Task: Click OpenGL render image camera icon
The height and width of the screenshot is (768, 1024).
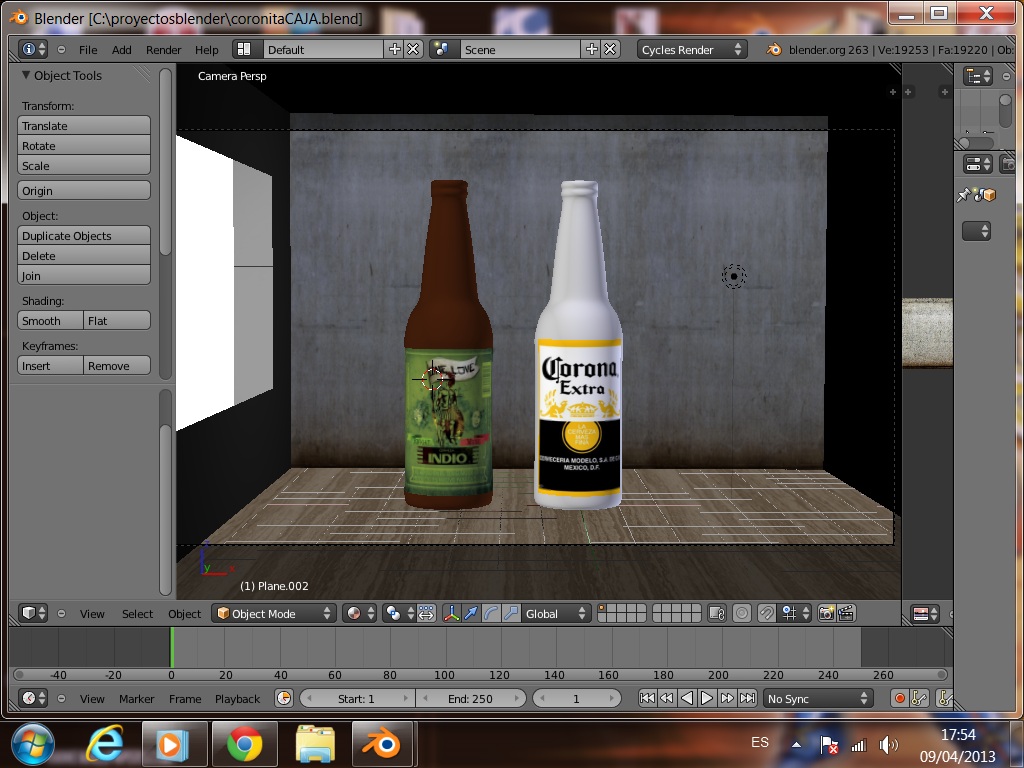Action: click(x=826, y=613)
